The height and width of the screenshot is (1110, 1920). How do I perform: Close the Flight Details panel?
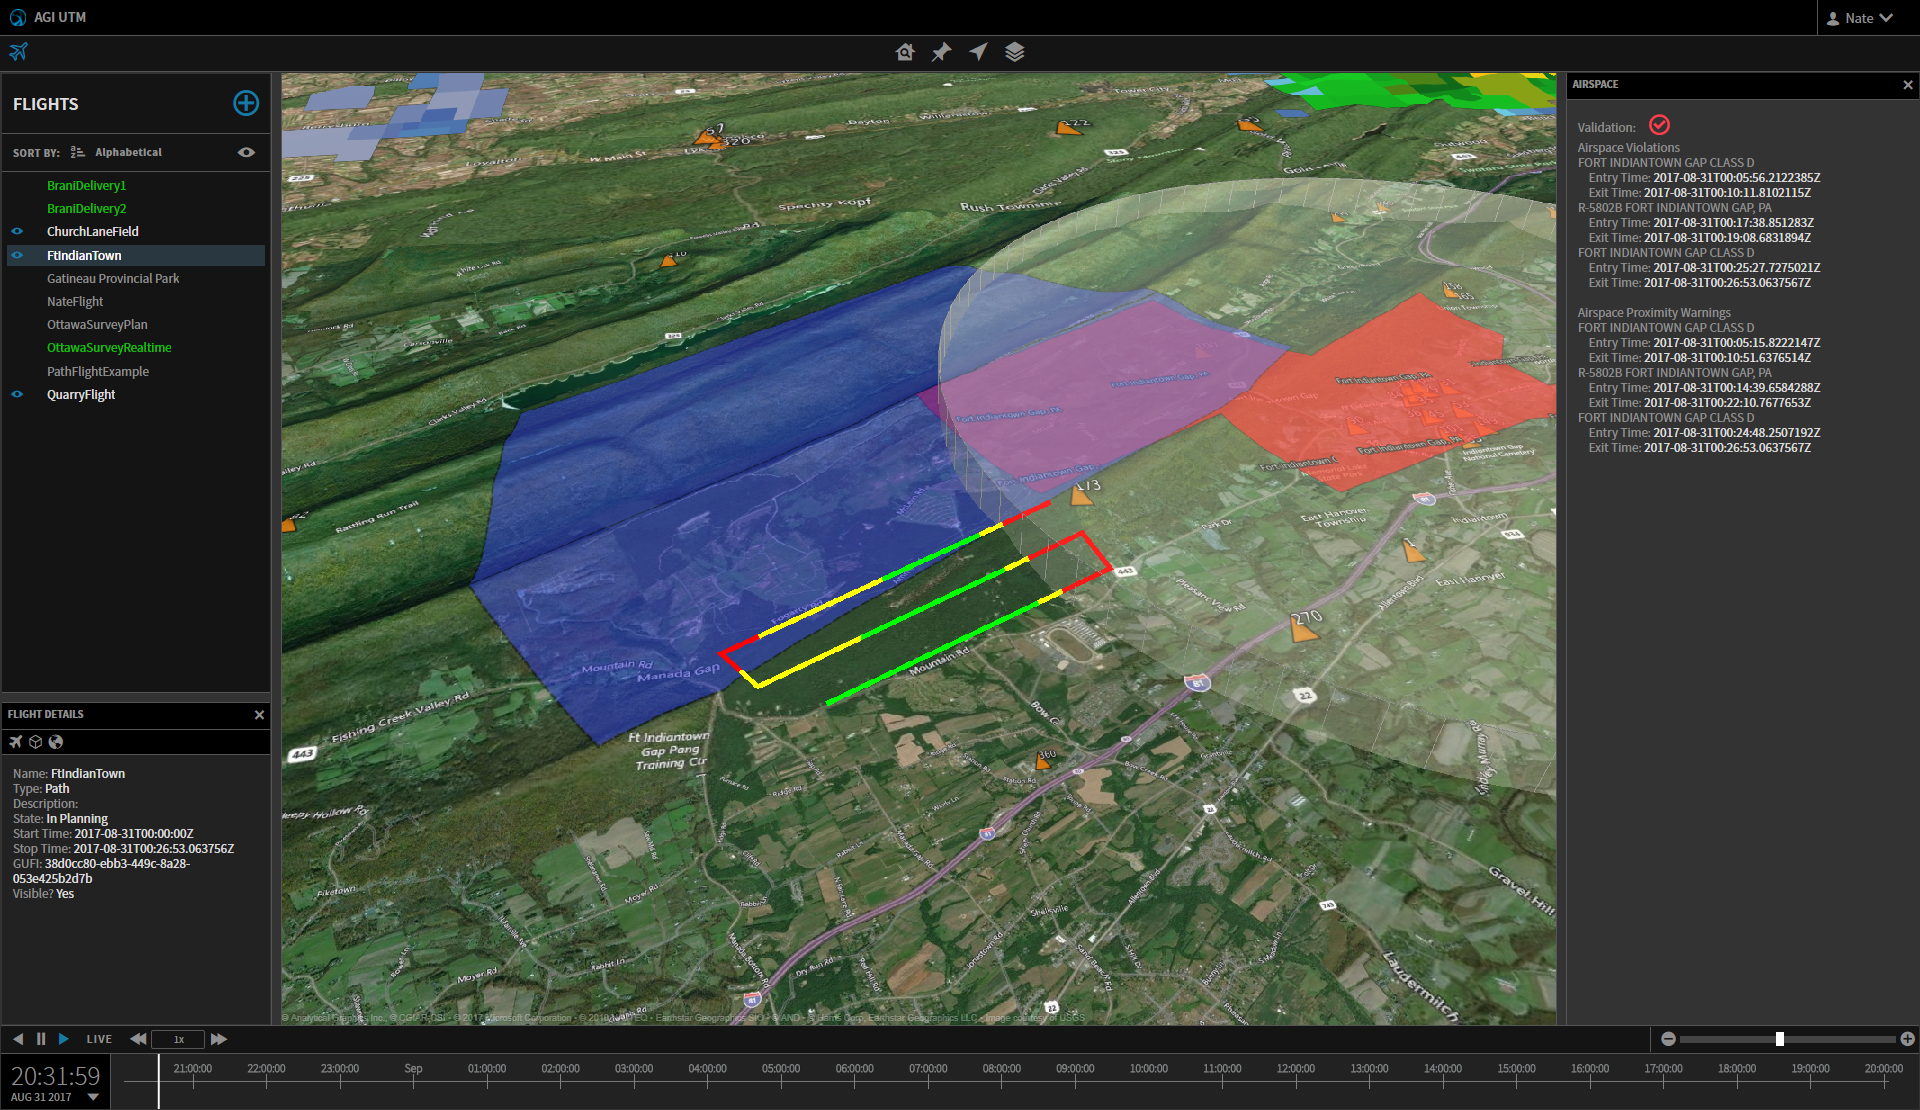(x=259, y=715)
